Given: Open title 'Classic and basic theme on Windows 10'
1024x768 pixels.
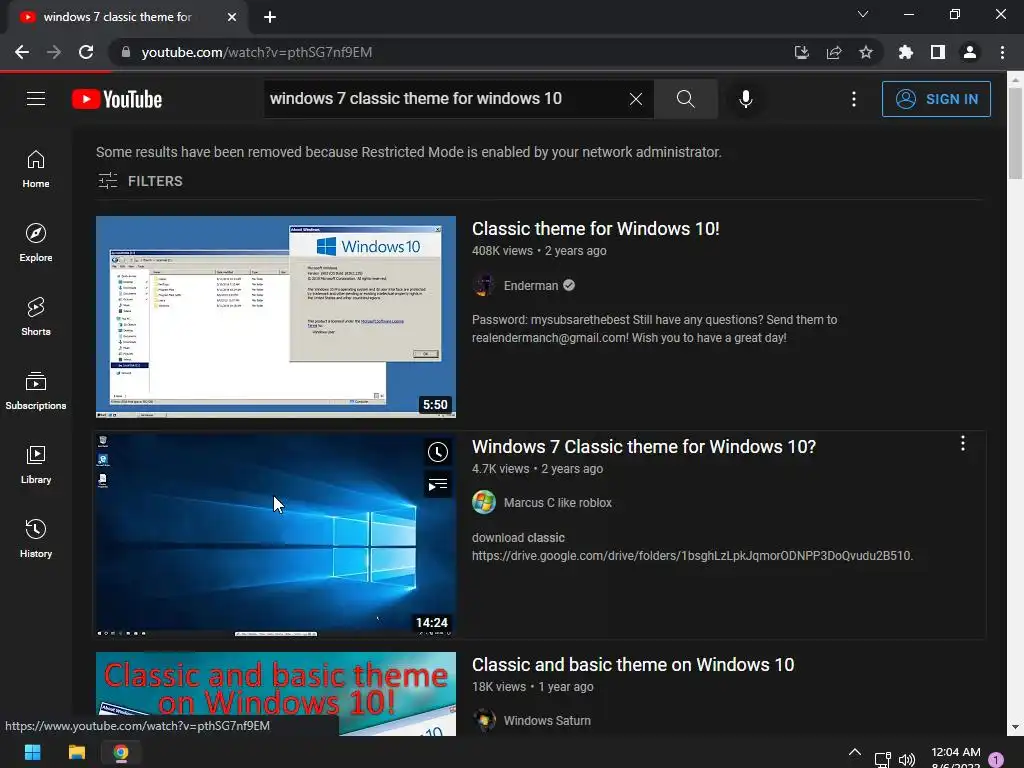Looking at the screenshot, I should coord(633,665).
